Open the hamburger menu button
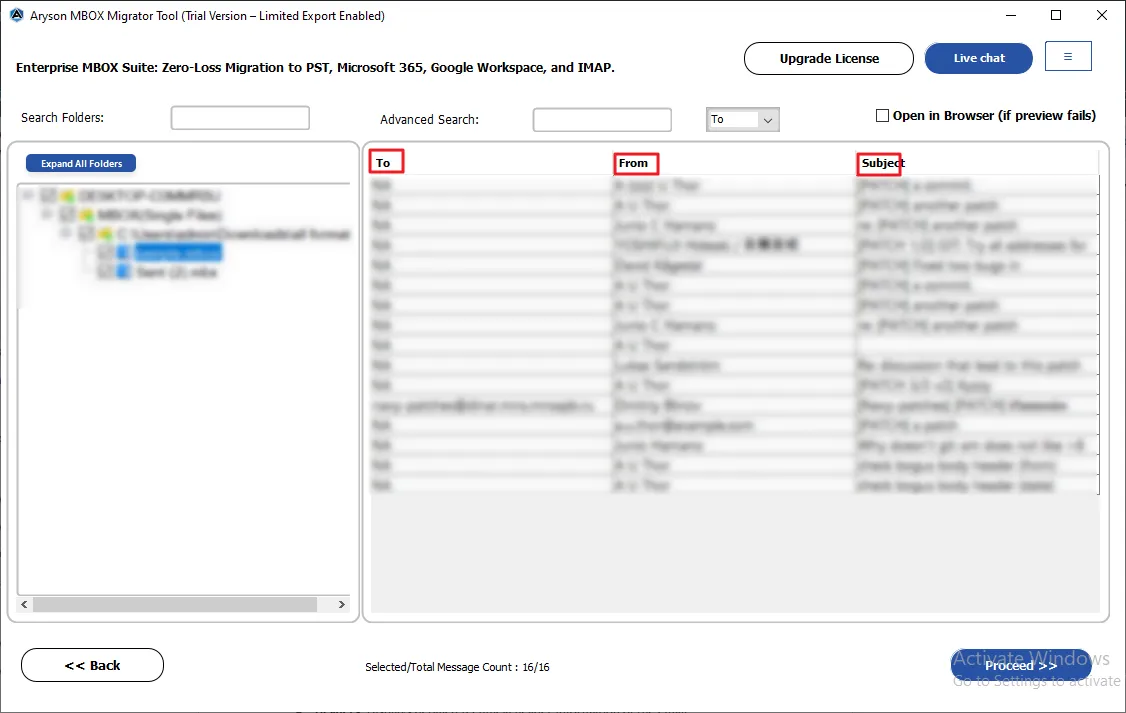The image size is (1126, 713). [1068, 57]
